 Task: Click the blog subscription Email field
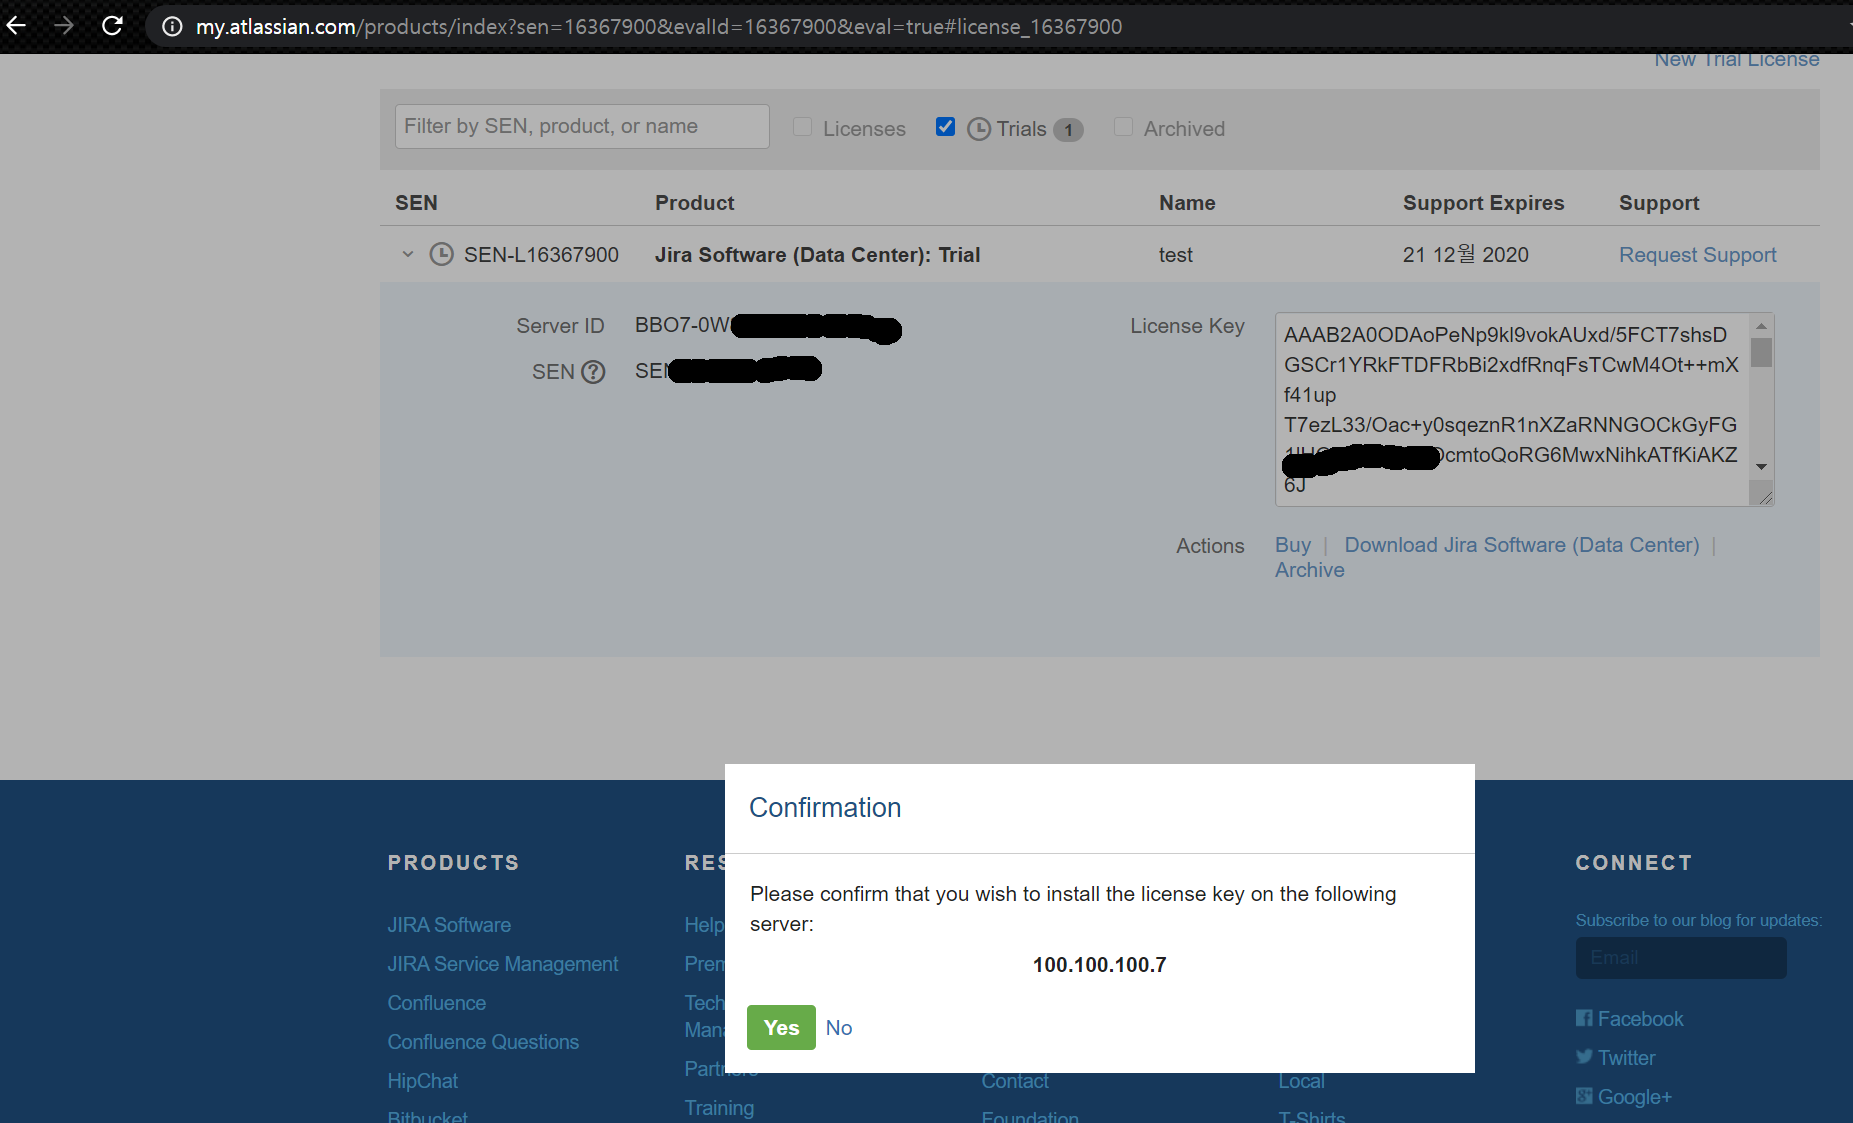click(1681, 958)
